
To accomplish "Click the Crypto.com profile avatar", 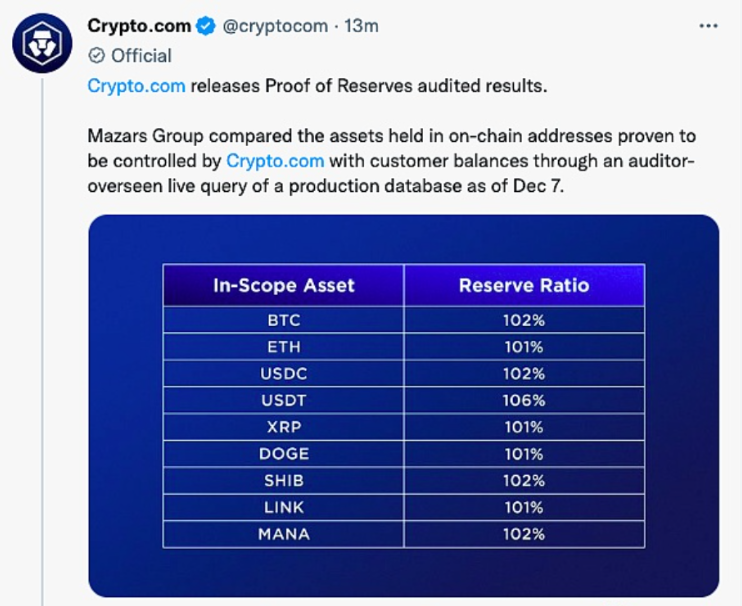I will coord(41,44).
